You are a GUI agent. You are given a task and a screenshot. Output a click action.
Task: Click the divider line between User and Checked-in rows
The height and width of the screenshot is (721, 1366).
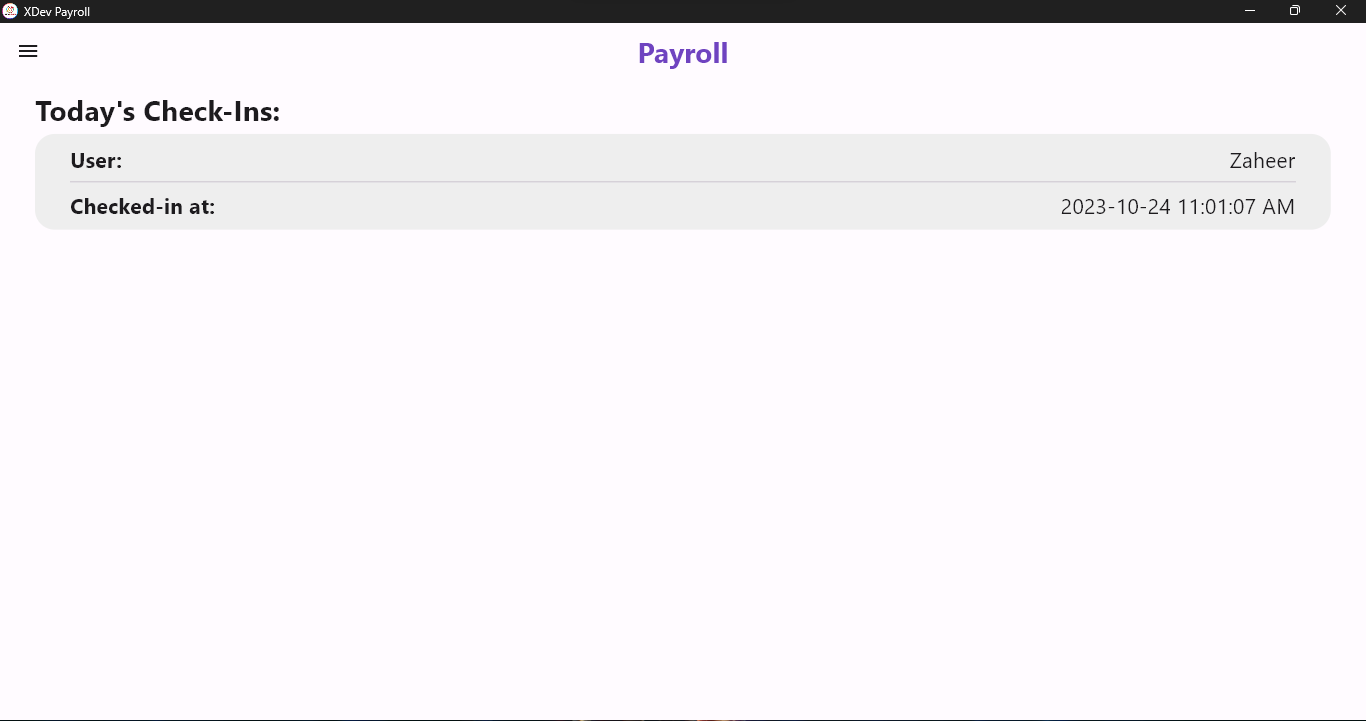(683, 182)
